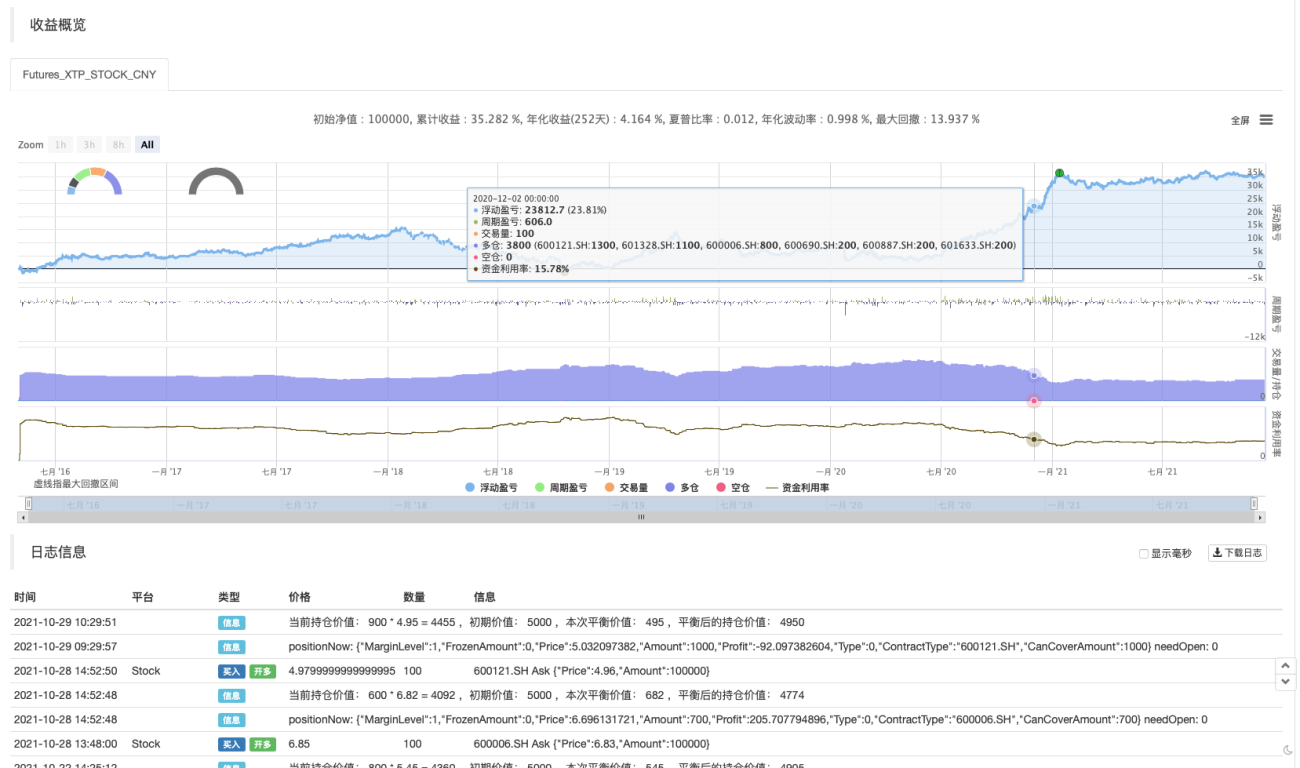This screenshot has height=768, width=1300.
Task: Click the right handle of navigator range
Action: click(1254, 504)
